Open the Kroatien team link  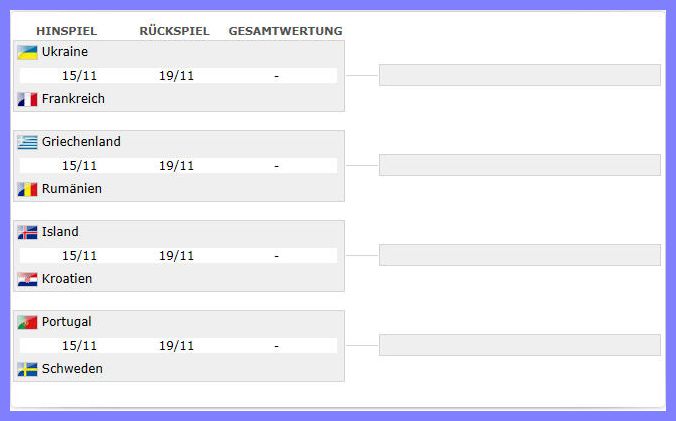point(67,279)
